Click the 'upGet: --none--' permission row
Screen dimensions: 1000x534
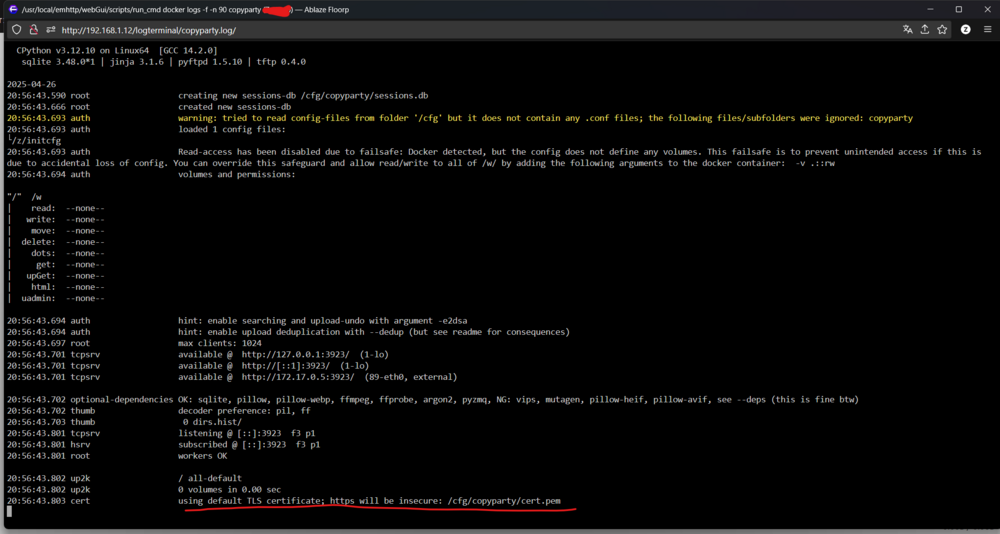coord(65,276)
